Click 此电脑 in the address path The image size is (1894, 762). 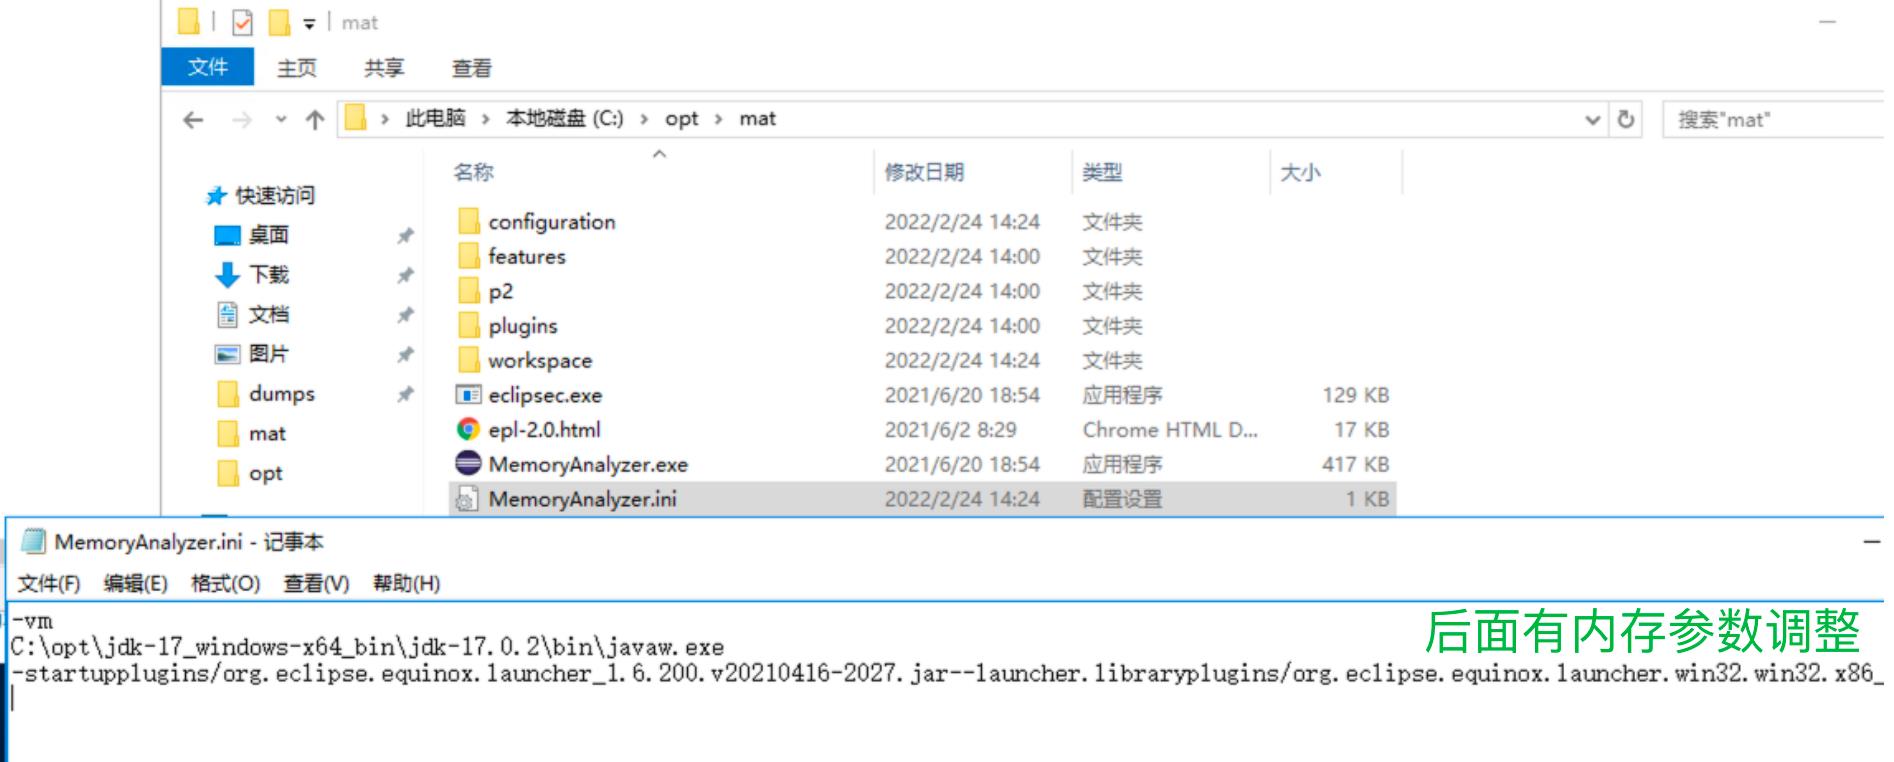pyautogui.click(x=435, y=118)
